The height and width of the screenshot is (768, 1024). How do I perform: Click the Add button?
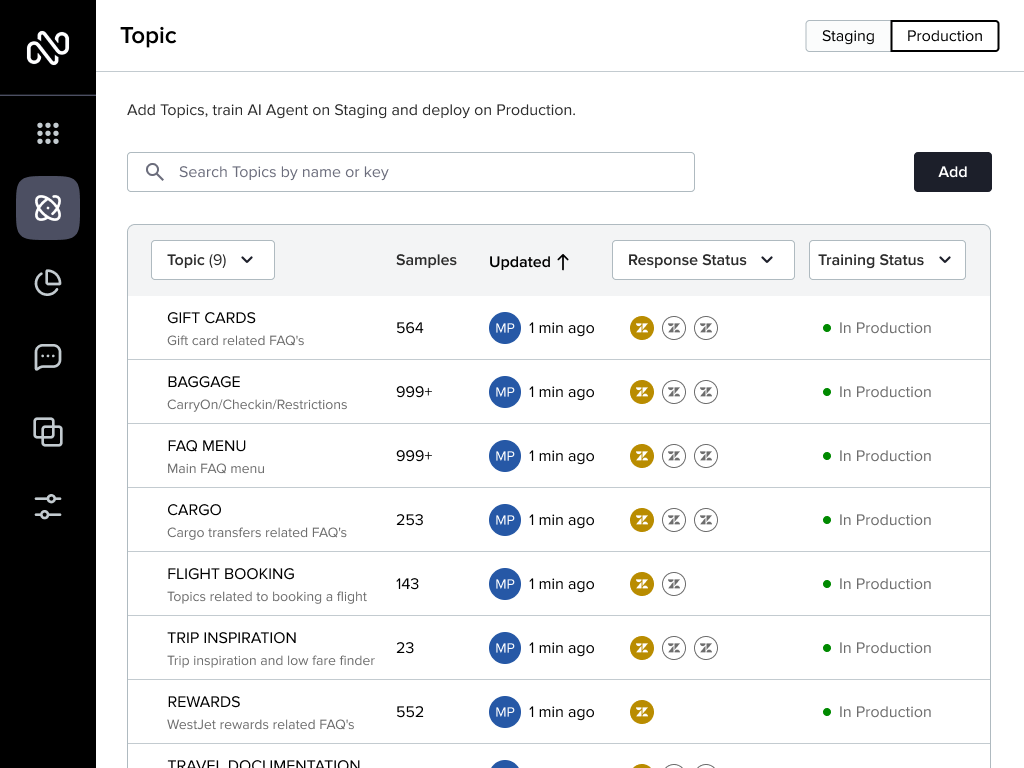click(x=952, y=172)
